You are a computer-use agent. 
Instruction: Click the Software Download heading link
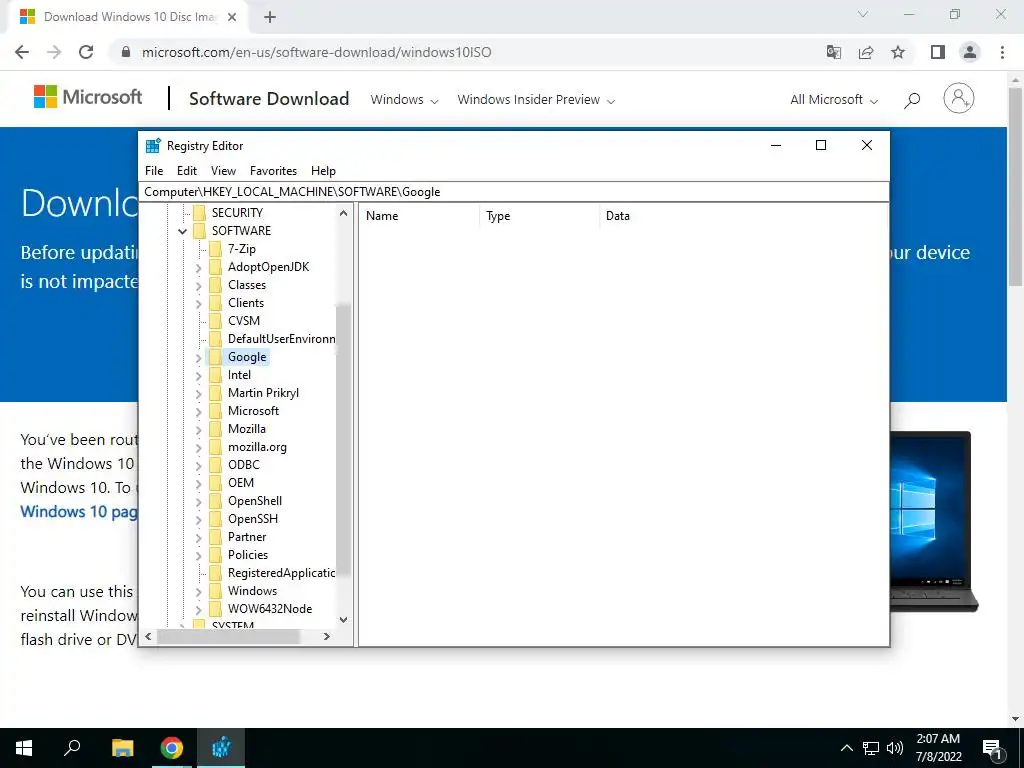click(x=269, y=99)
